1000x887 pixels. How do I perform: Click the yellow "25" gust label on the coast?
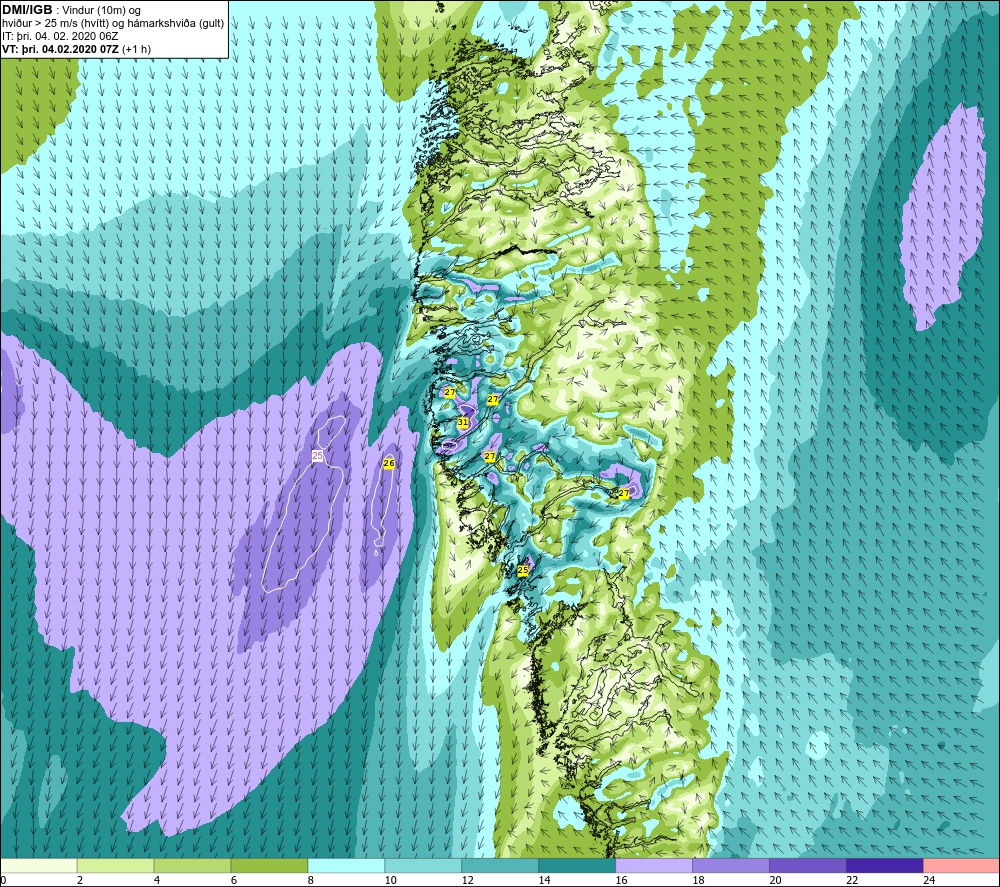[x=523, y=570]
